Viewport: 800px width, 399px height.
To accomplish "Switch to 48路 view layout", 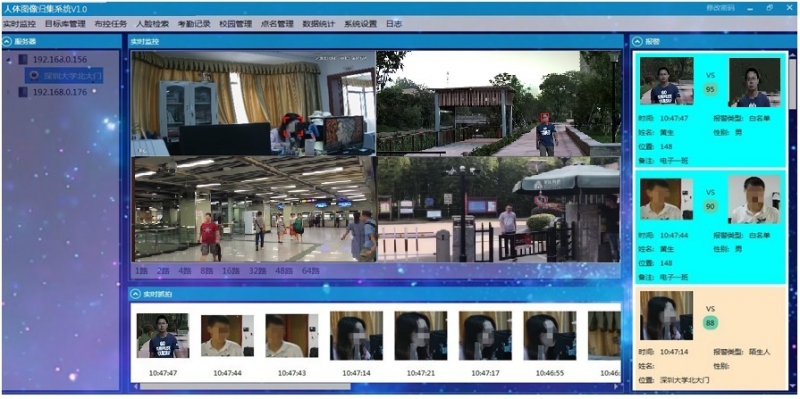I will [x=284, y=270].
